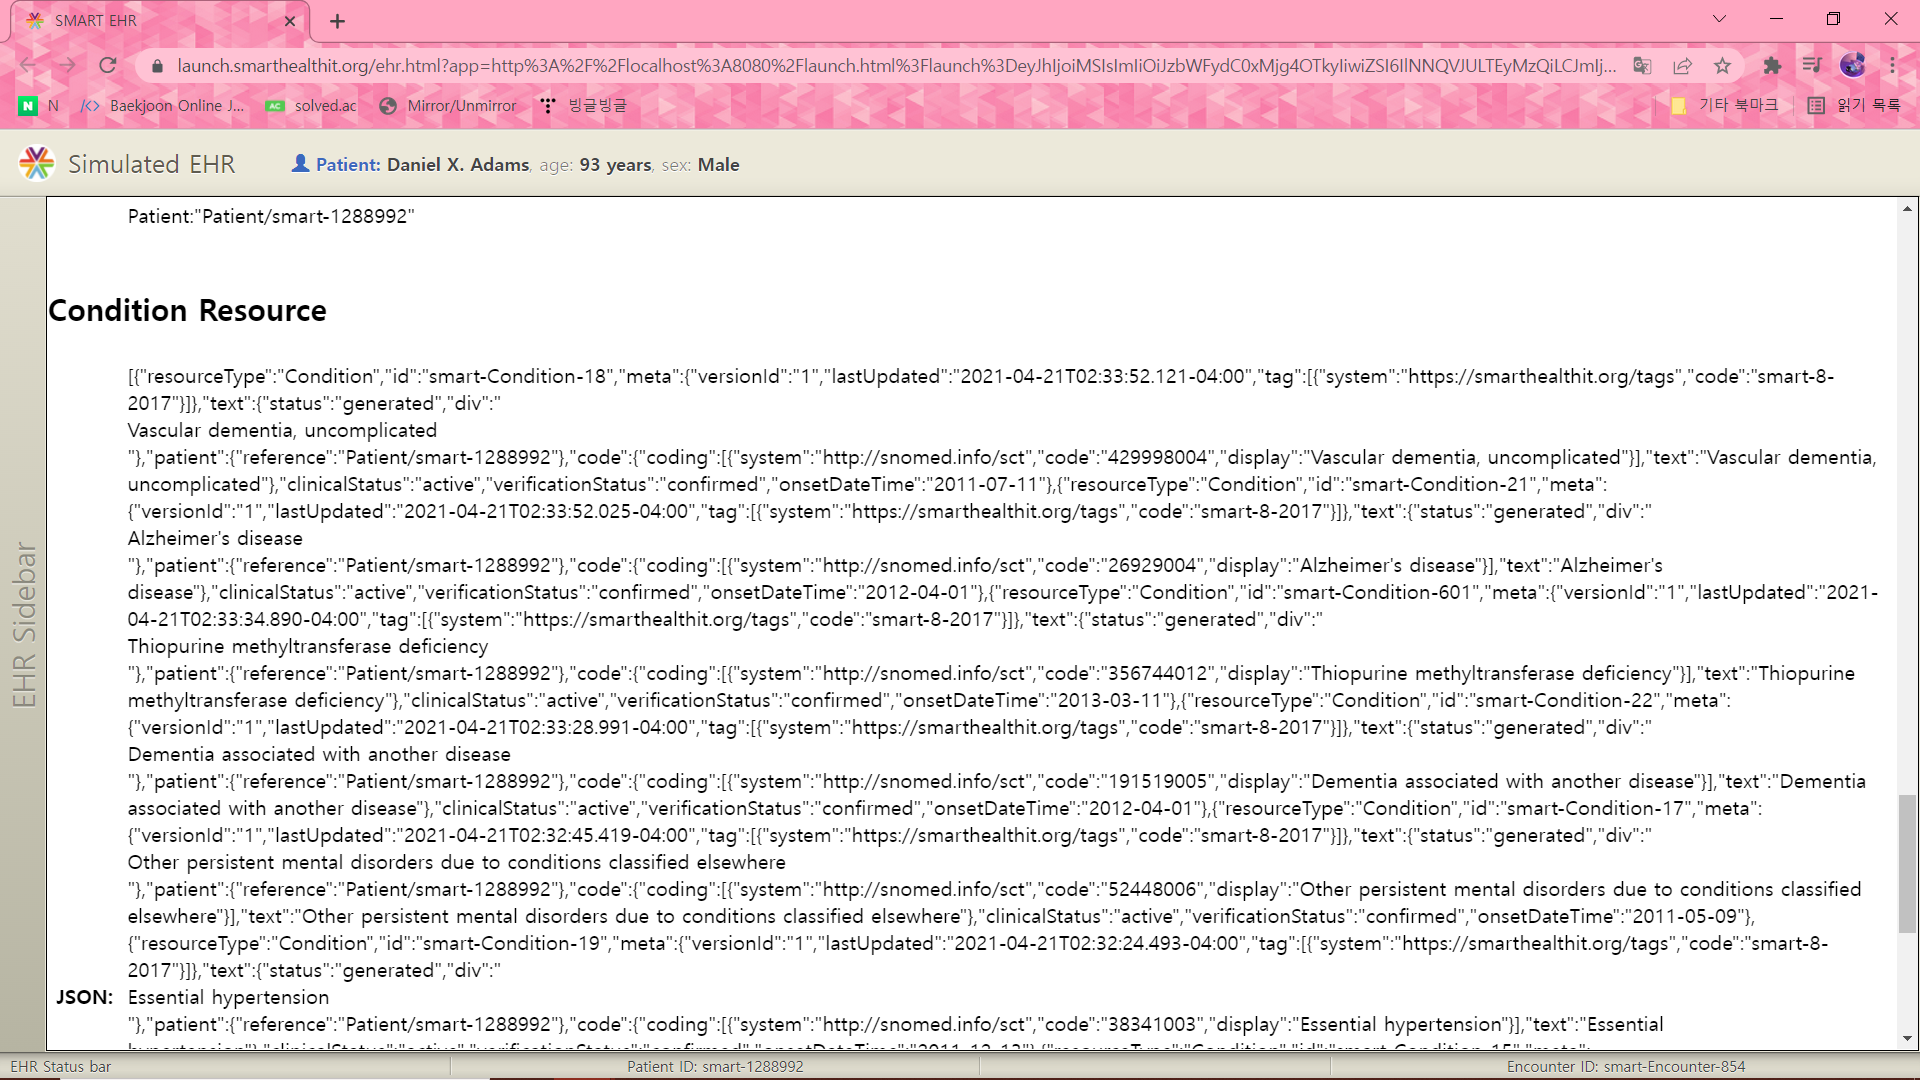Click the Chrome profile avatar
Image resolution: width=1920 pixels, height=1080 pixels.
(1852, 66)
